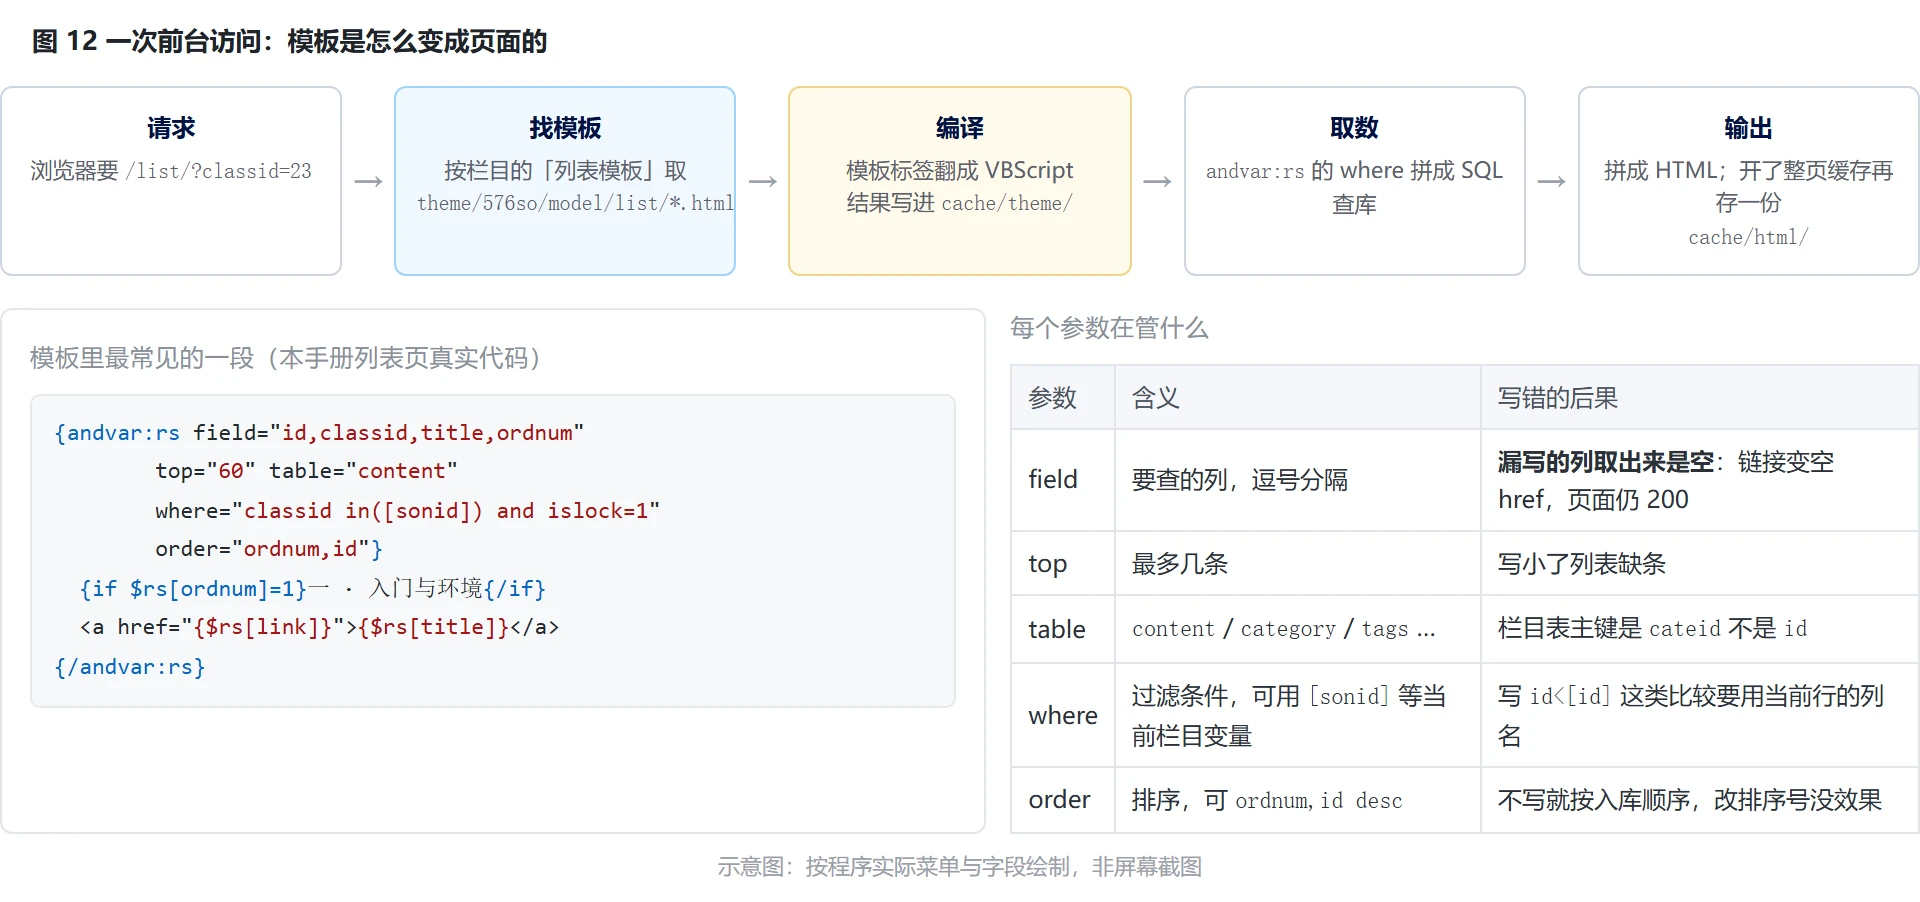Click the 输出 step card
1920x902 pixels.
point(1748,181)
